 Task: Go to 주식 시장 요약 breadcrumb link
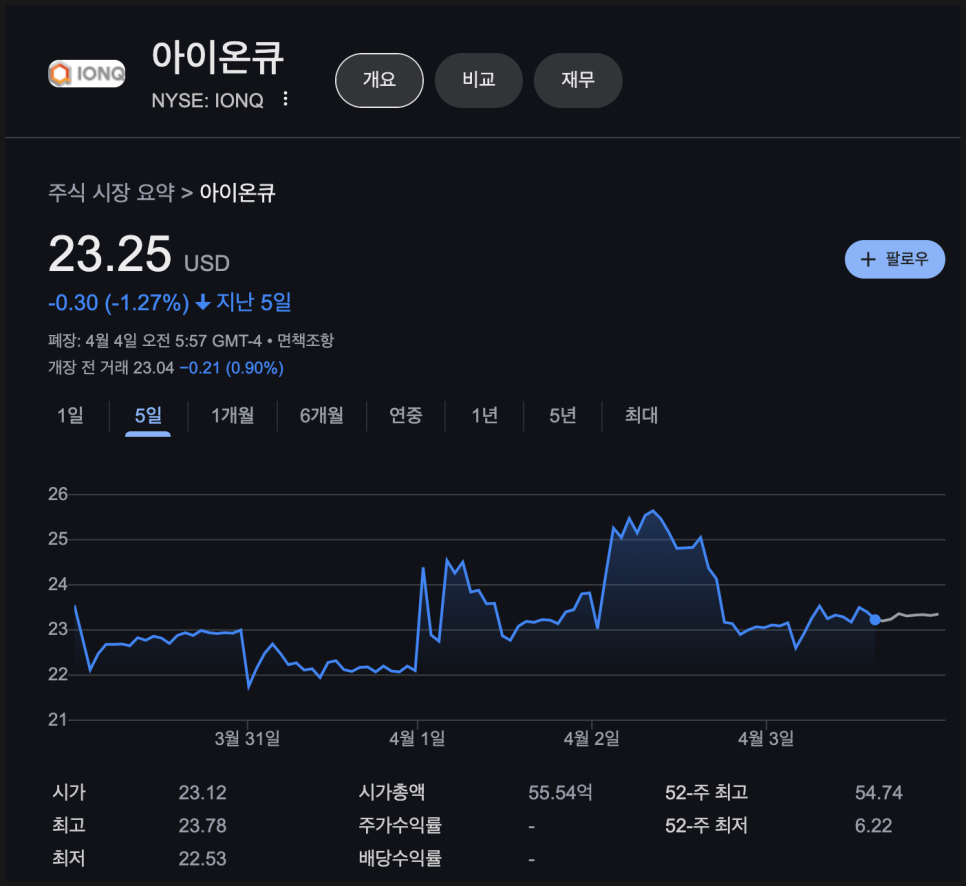pos(112,192)
